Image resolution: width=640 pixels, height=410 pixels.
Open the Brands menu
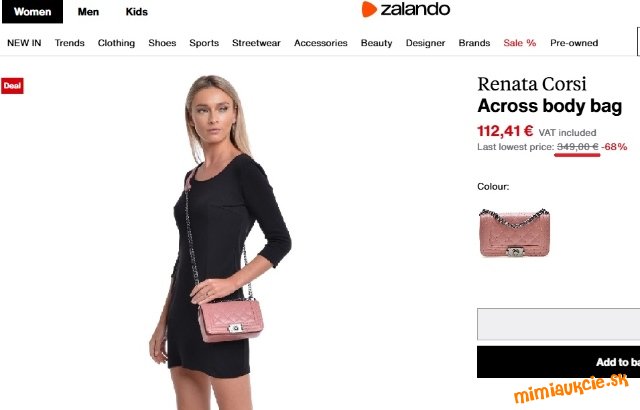[x=474, y=43]
